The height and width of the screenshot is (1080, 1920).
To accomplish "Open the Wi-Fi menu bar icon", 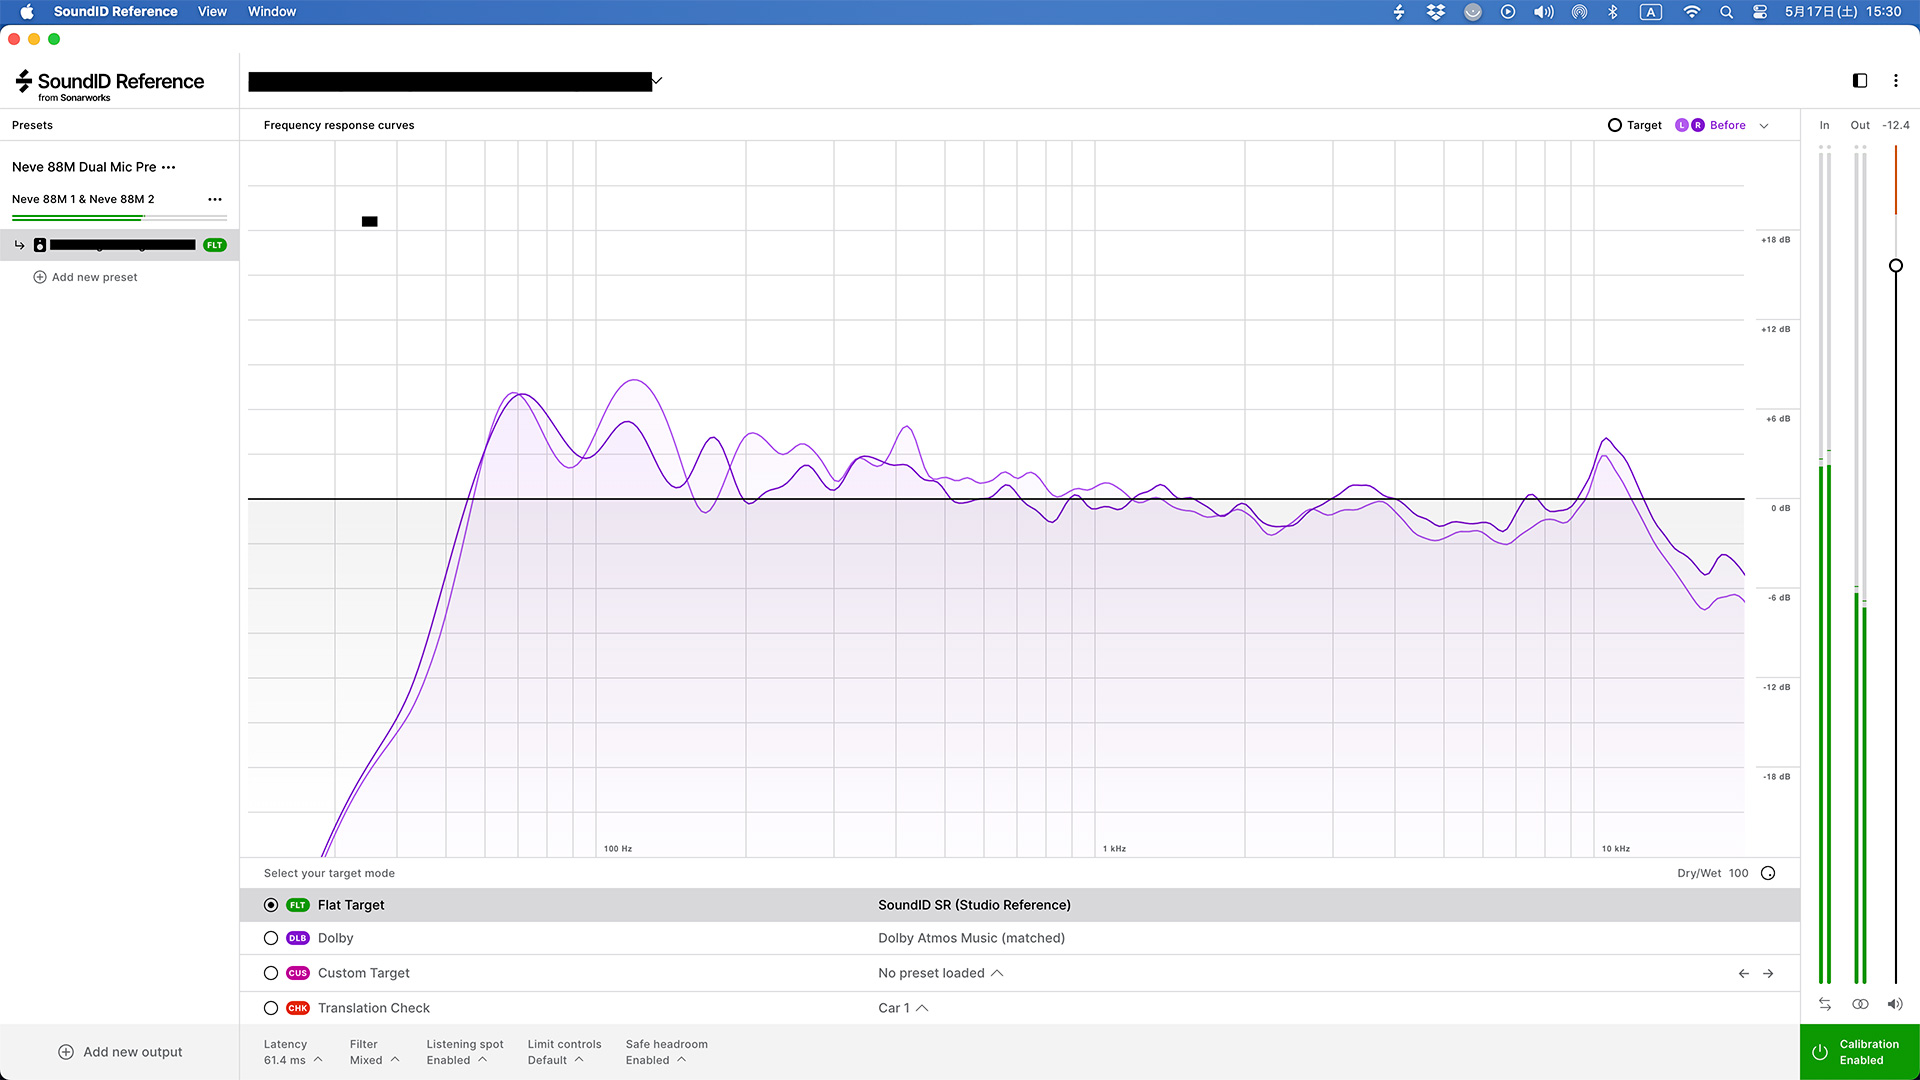I will (1691, 12).
